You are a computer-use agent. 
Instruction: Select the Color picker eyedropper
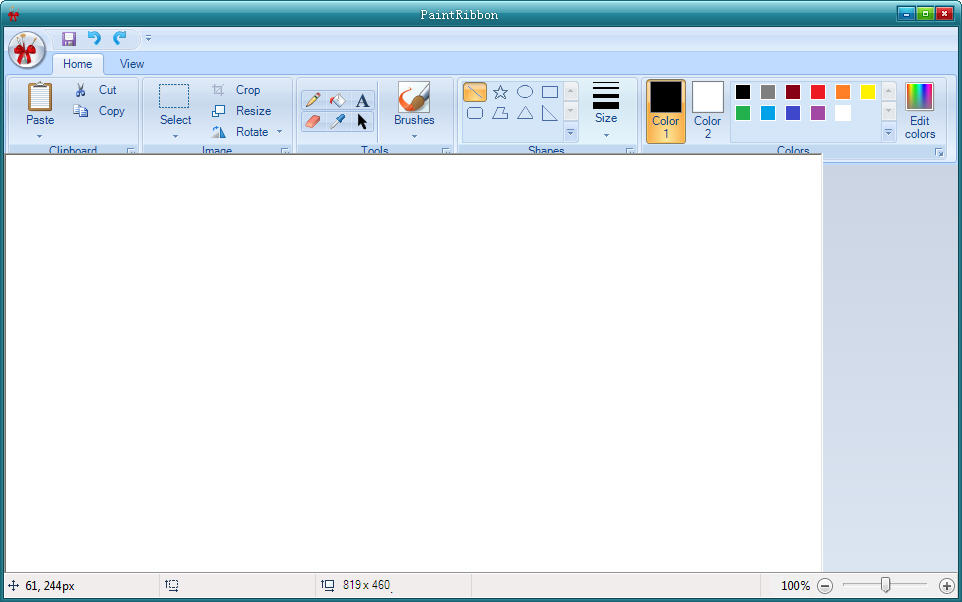click(337, 121)
